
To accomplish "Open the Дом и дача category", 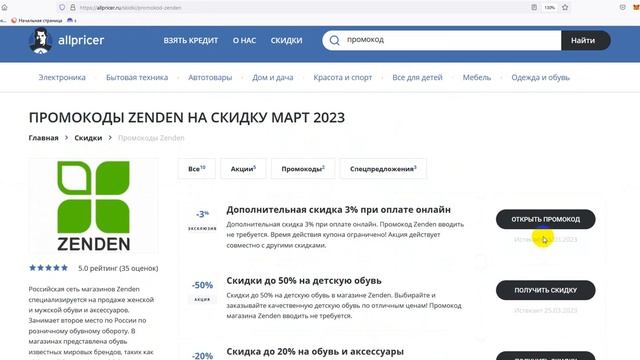I will point(273,77).
